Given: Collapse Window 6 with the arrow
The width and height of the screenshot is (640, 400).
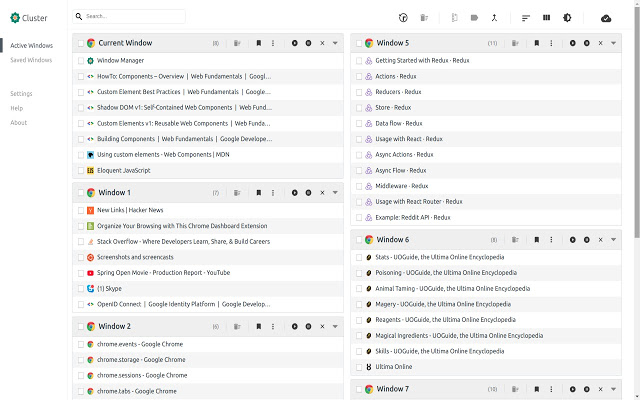Looking at the screenshot, I should tap(613, 240).
